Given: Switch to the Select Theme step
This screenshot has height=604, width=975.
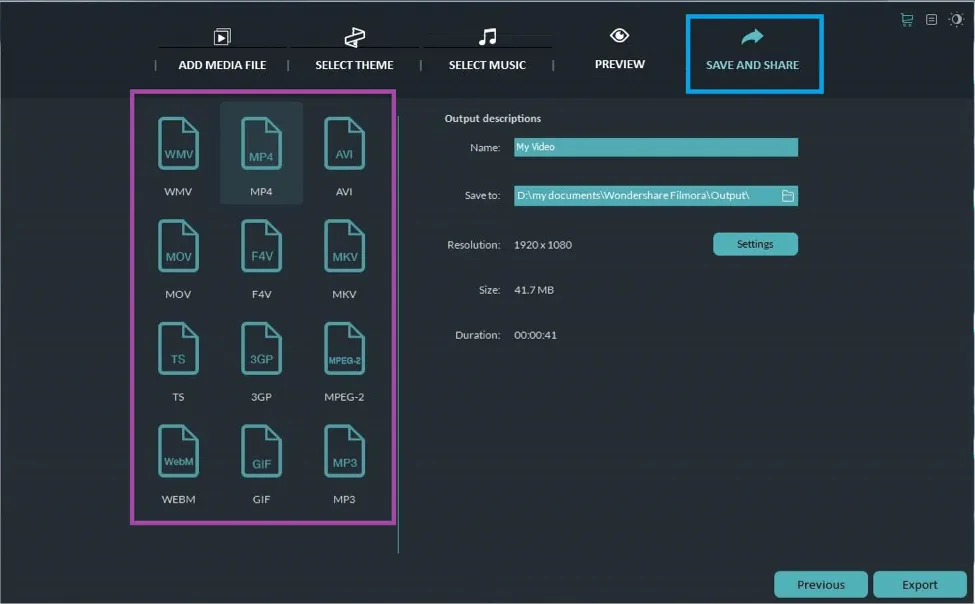Looking at the screenshot, I should click(354, 51).
